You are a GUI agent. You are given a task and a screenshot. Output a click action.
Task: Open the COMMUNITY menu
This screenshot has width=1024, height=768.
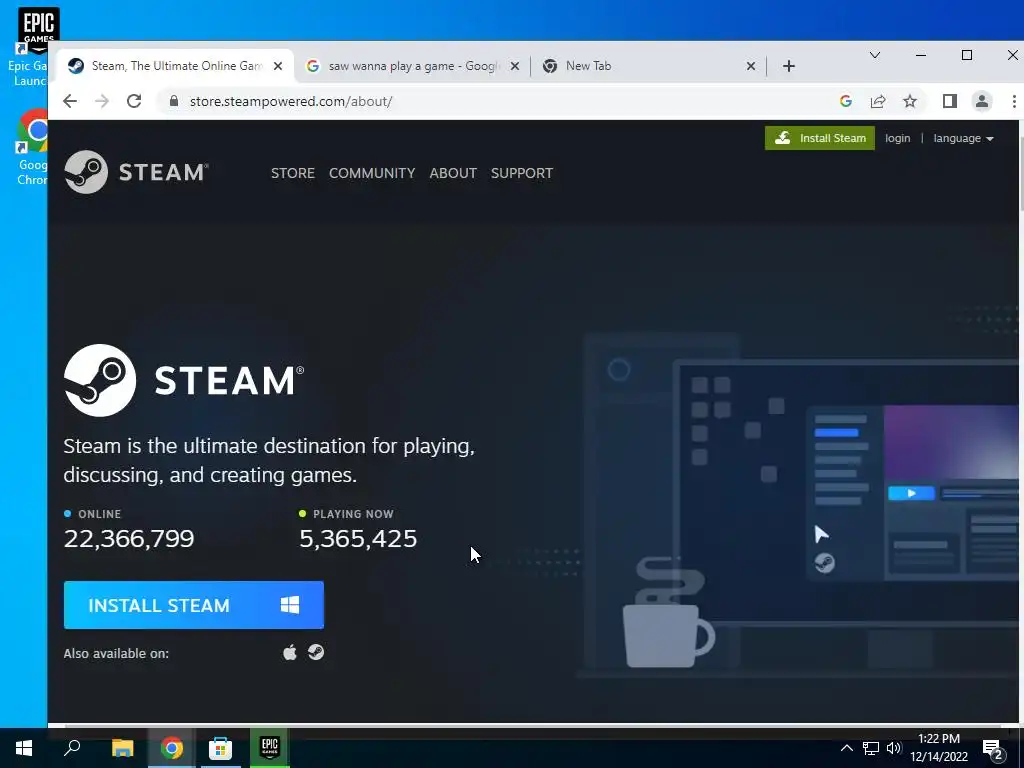click(372, 173)
